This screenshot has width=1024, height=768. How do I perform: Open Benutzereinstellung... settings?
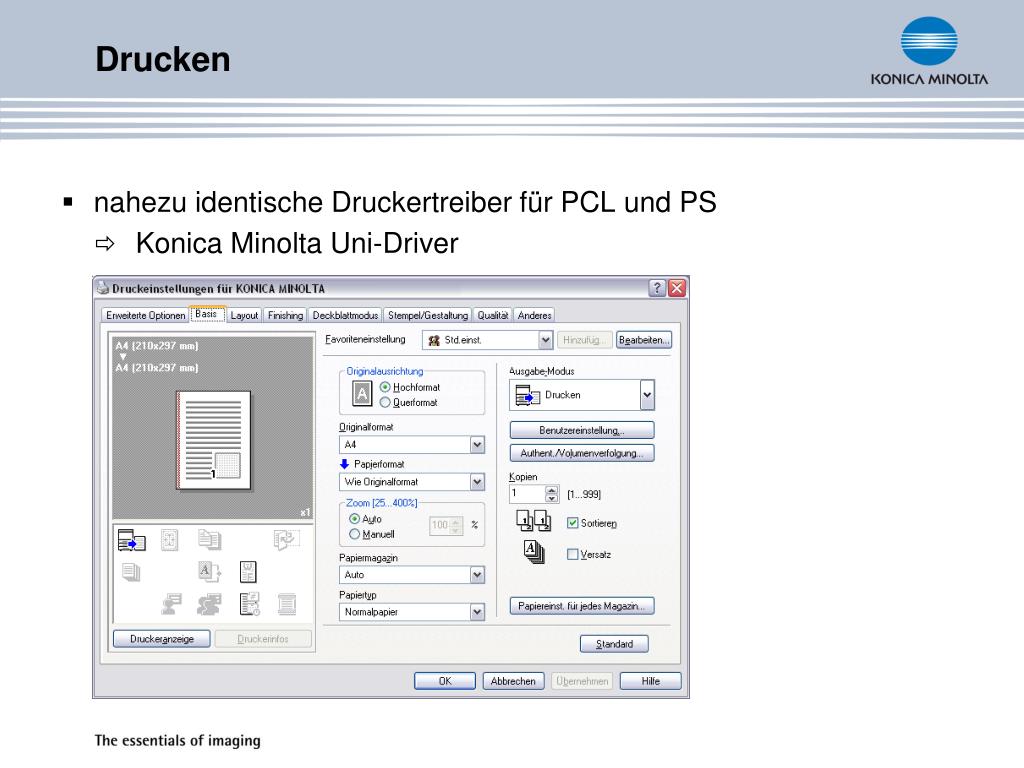582,430
